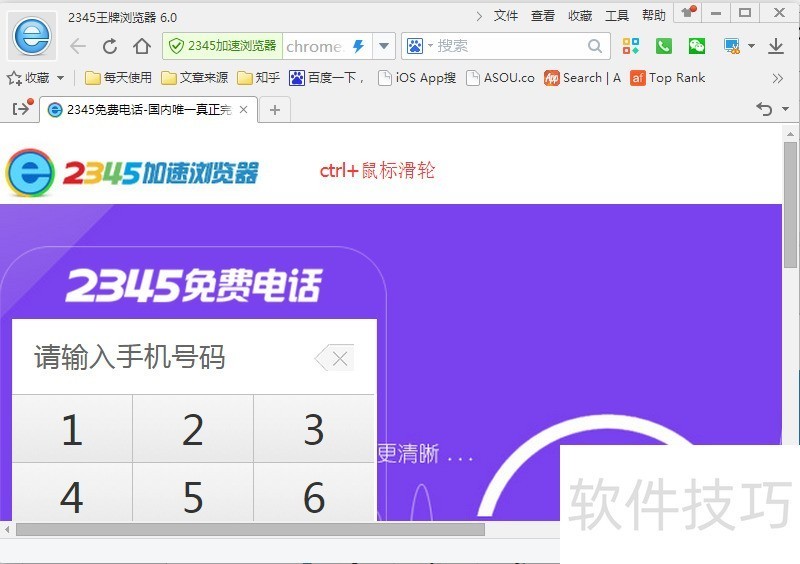800x564 pixels.
Task: Open a new tab with plus button
Action: 275,110
